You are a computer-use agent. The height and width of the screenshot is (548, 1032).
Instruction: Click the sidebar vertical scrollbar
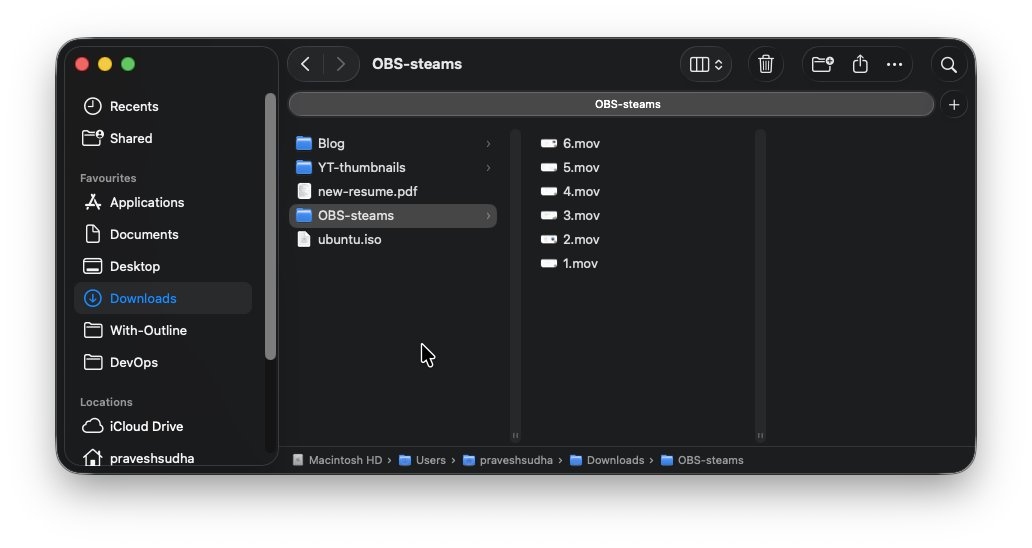270,227
